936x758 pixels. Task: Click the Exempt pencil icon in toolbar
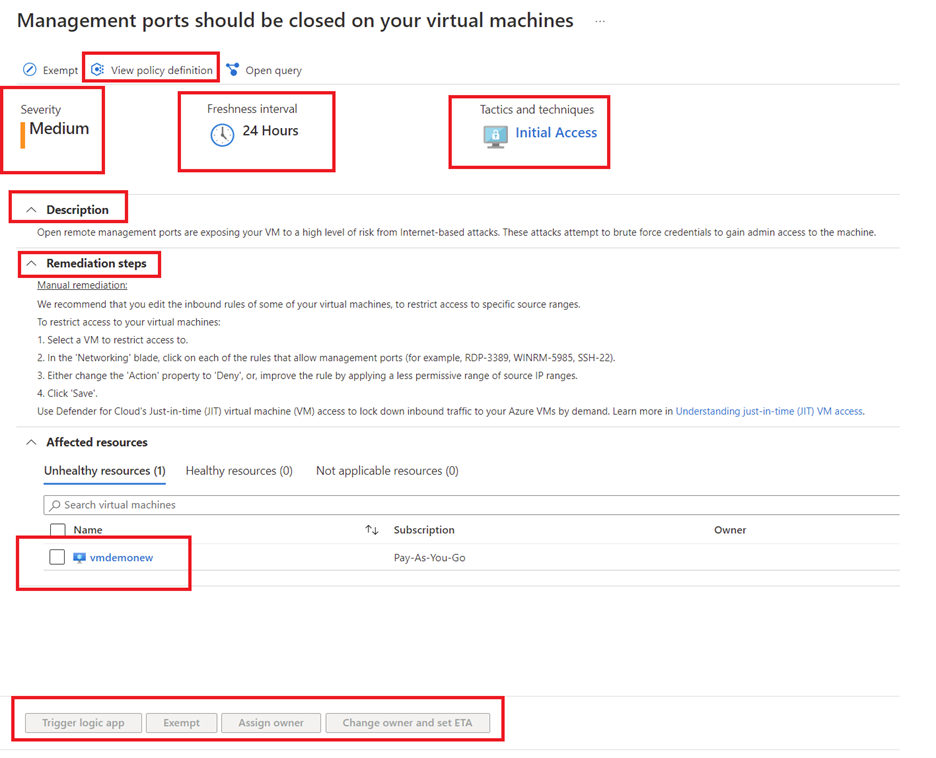pos(30,70)
